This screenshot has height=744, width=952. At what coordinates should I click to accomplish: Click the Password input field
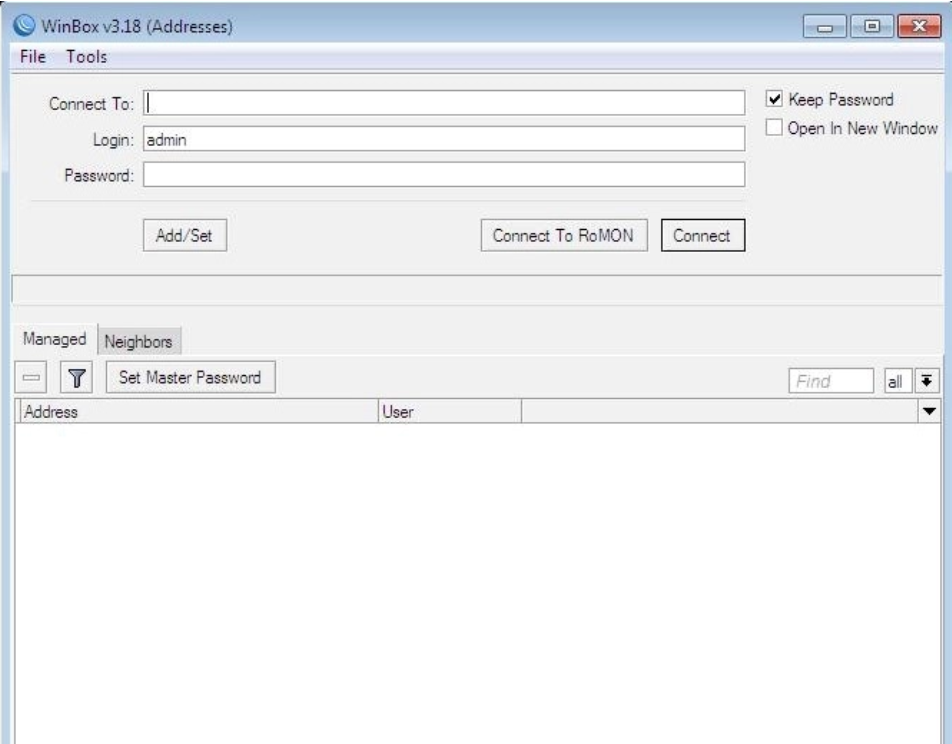click(444, 175)
